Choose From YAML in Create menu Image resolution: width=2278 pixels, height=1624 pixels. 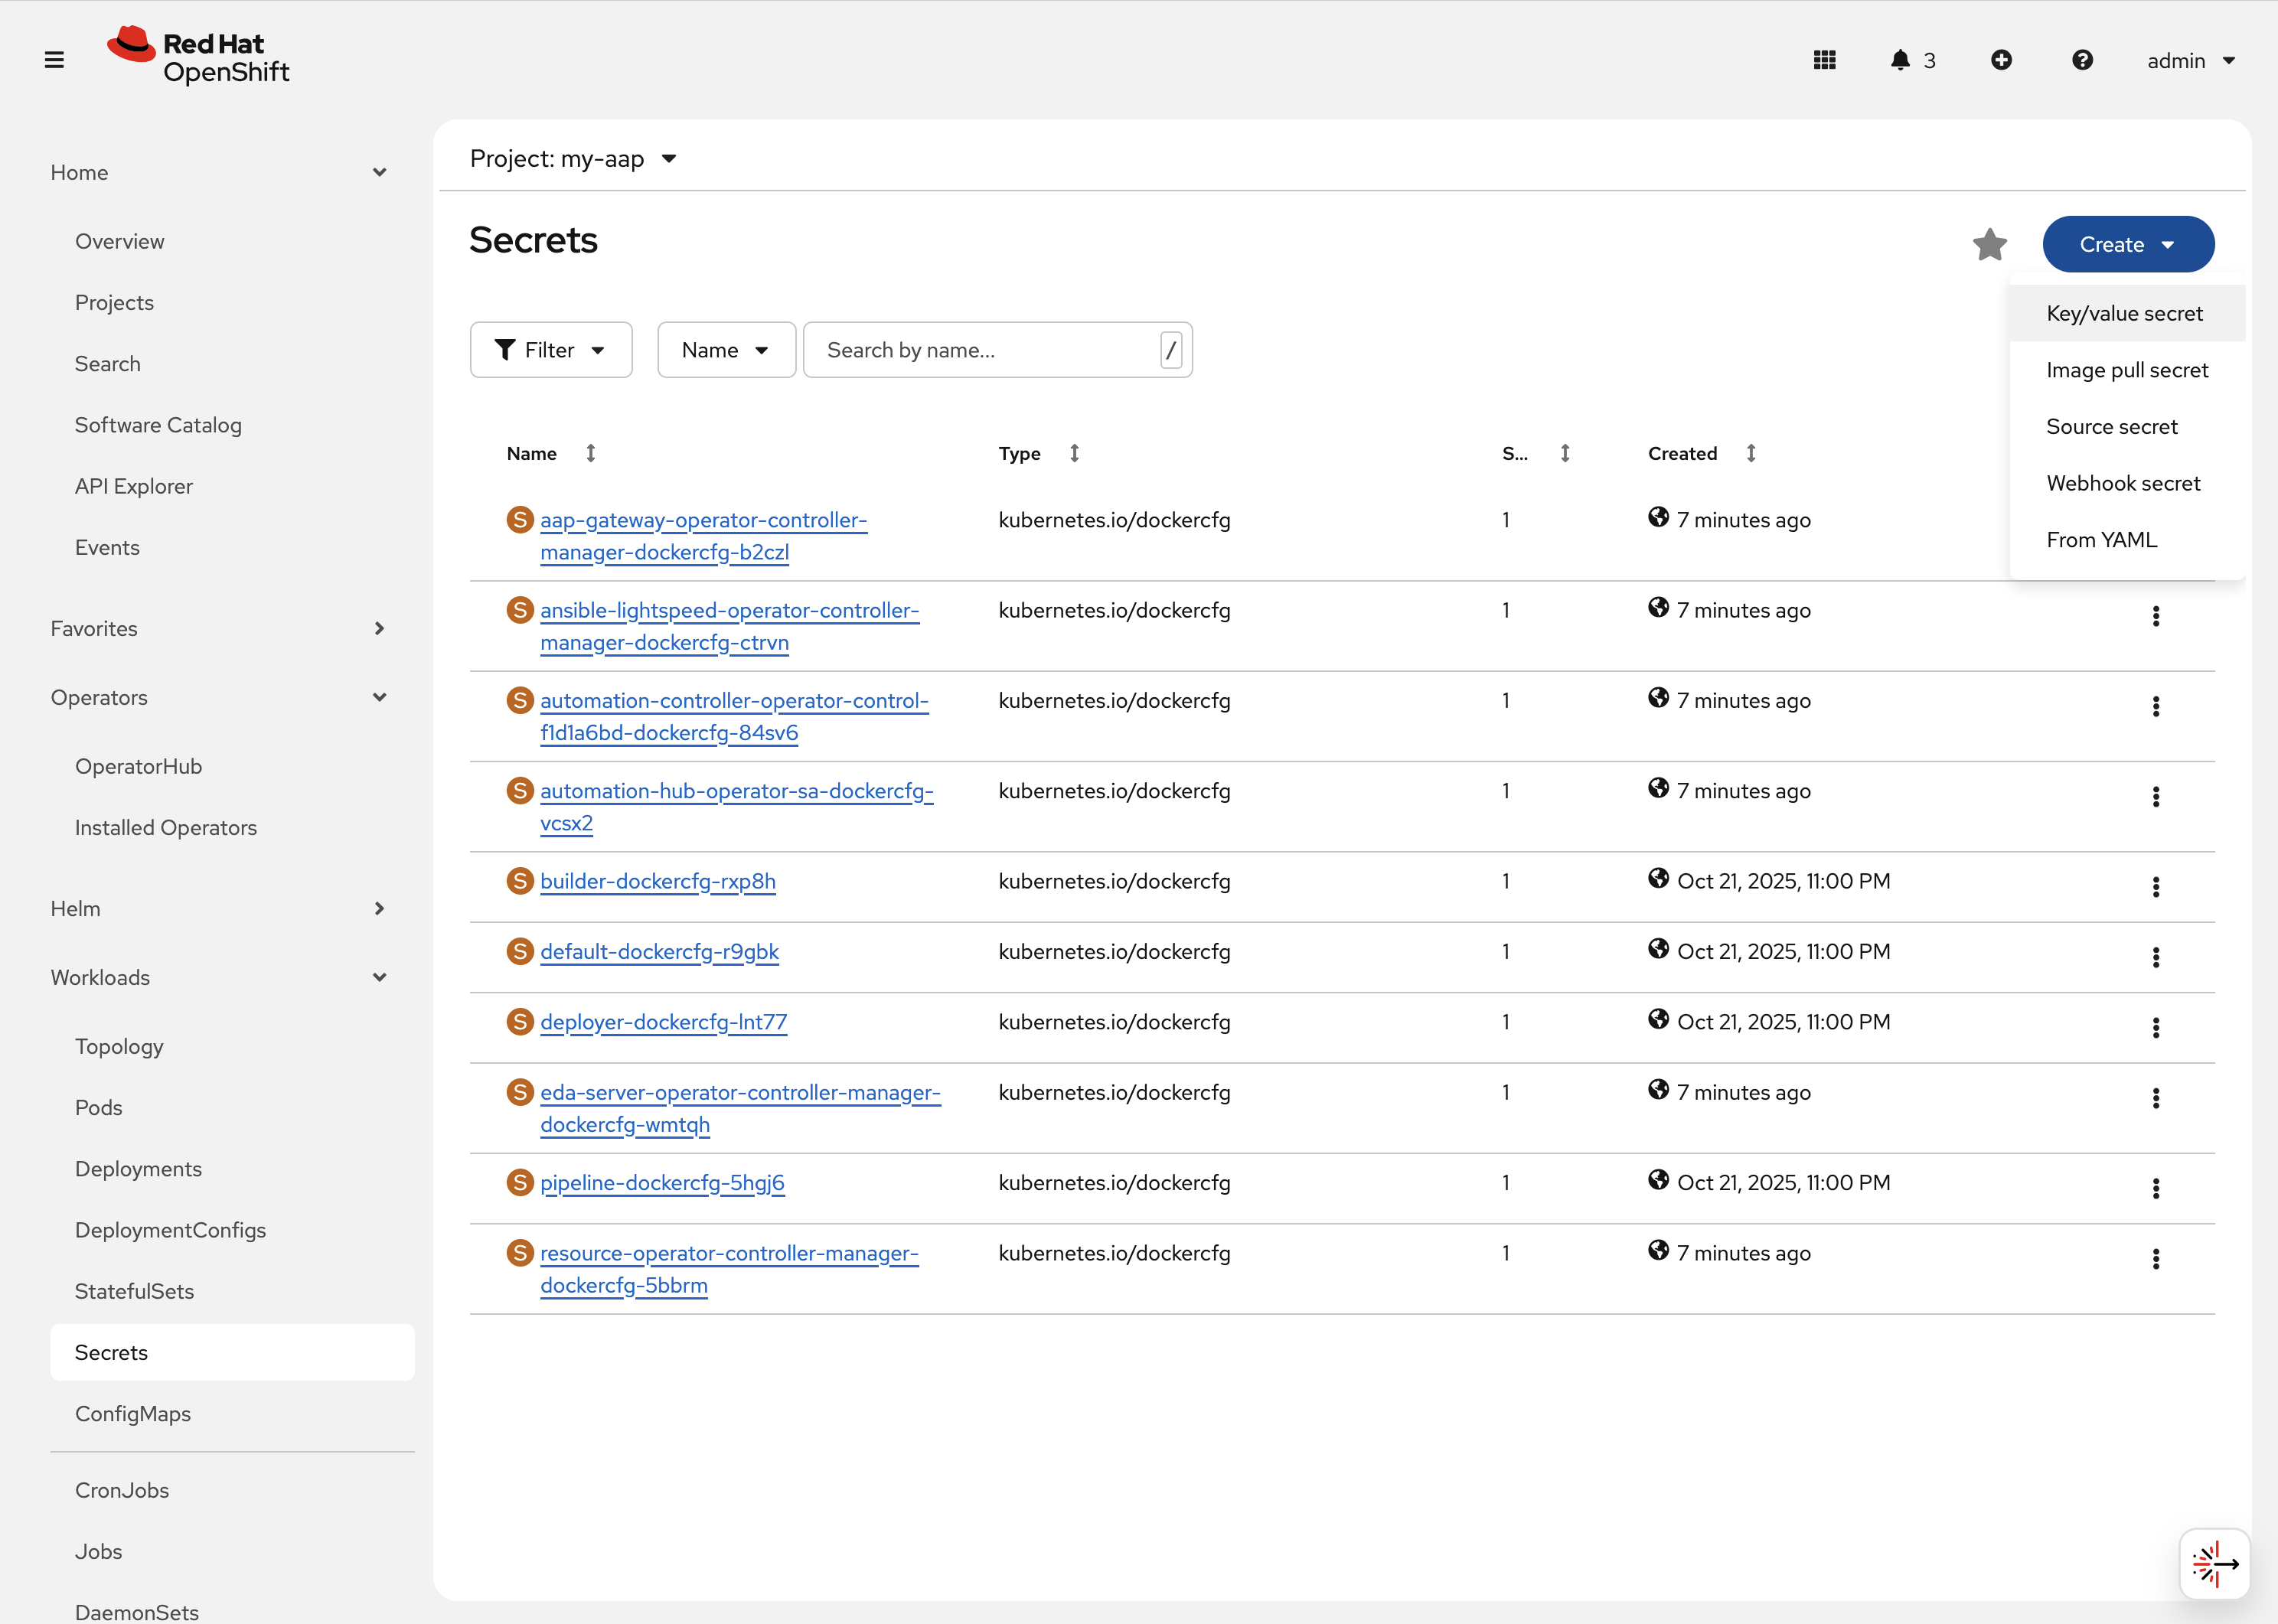point(2101,540)
